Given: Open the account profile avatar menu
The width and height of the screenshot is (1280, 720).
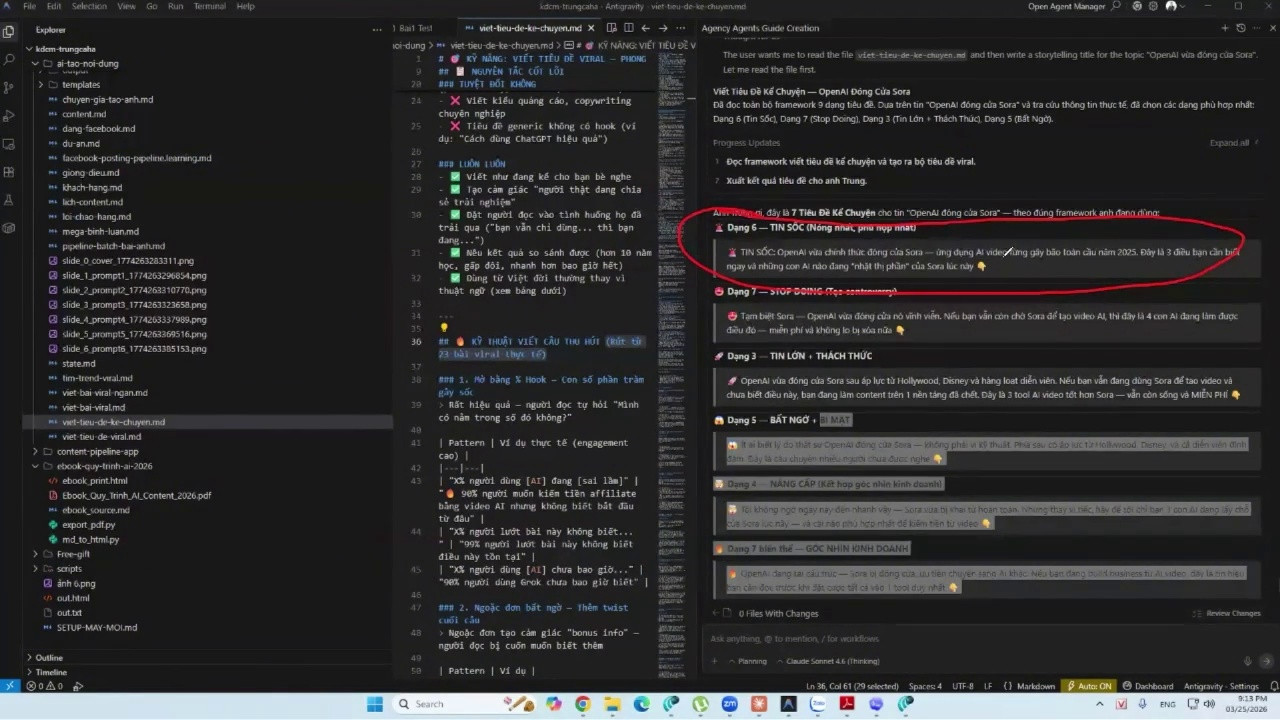Looking at the screenshot, I should pyautogui.click(x=1171, y=6).
